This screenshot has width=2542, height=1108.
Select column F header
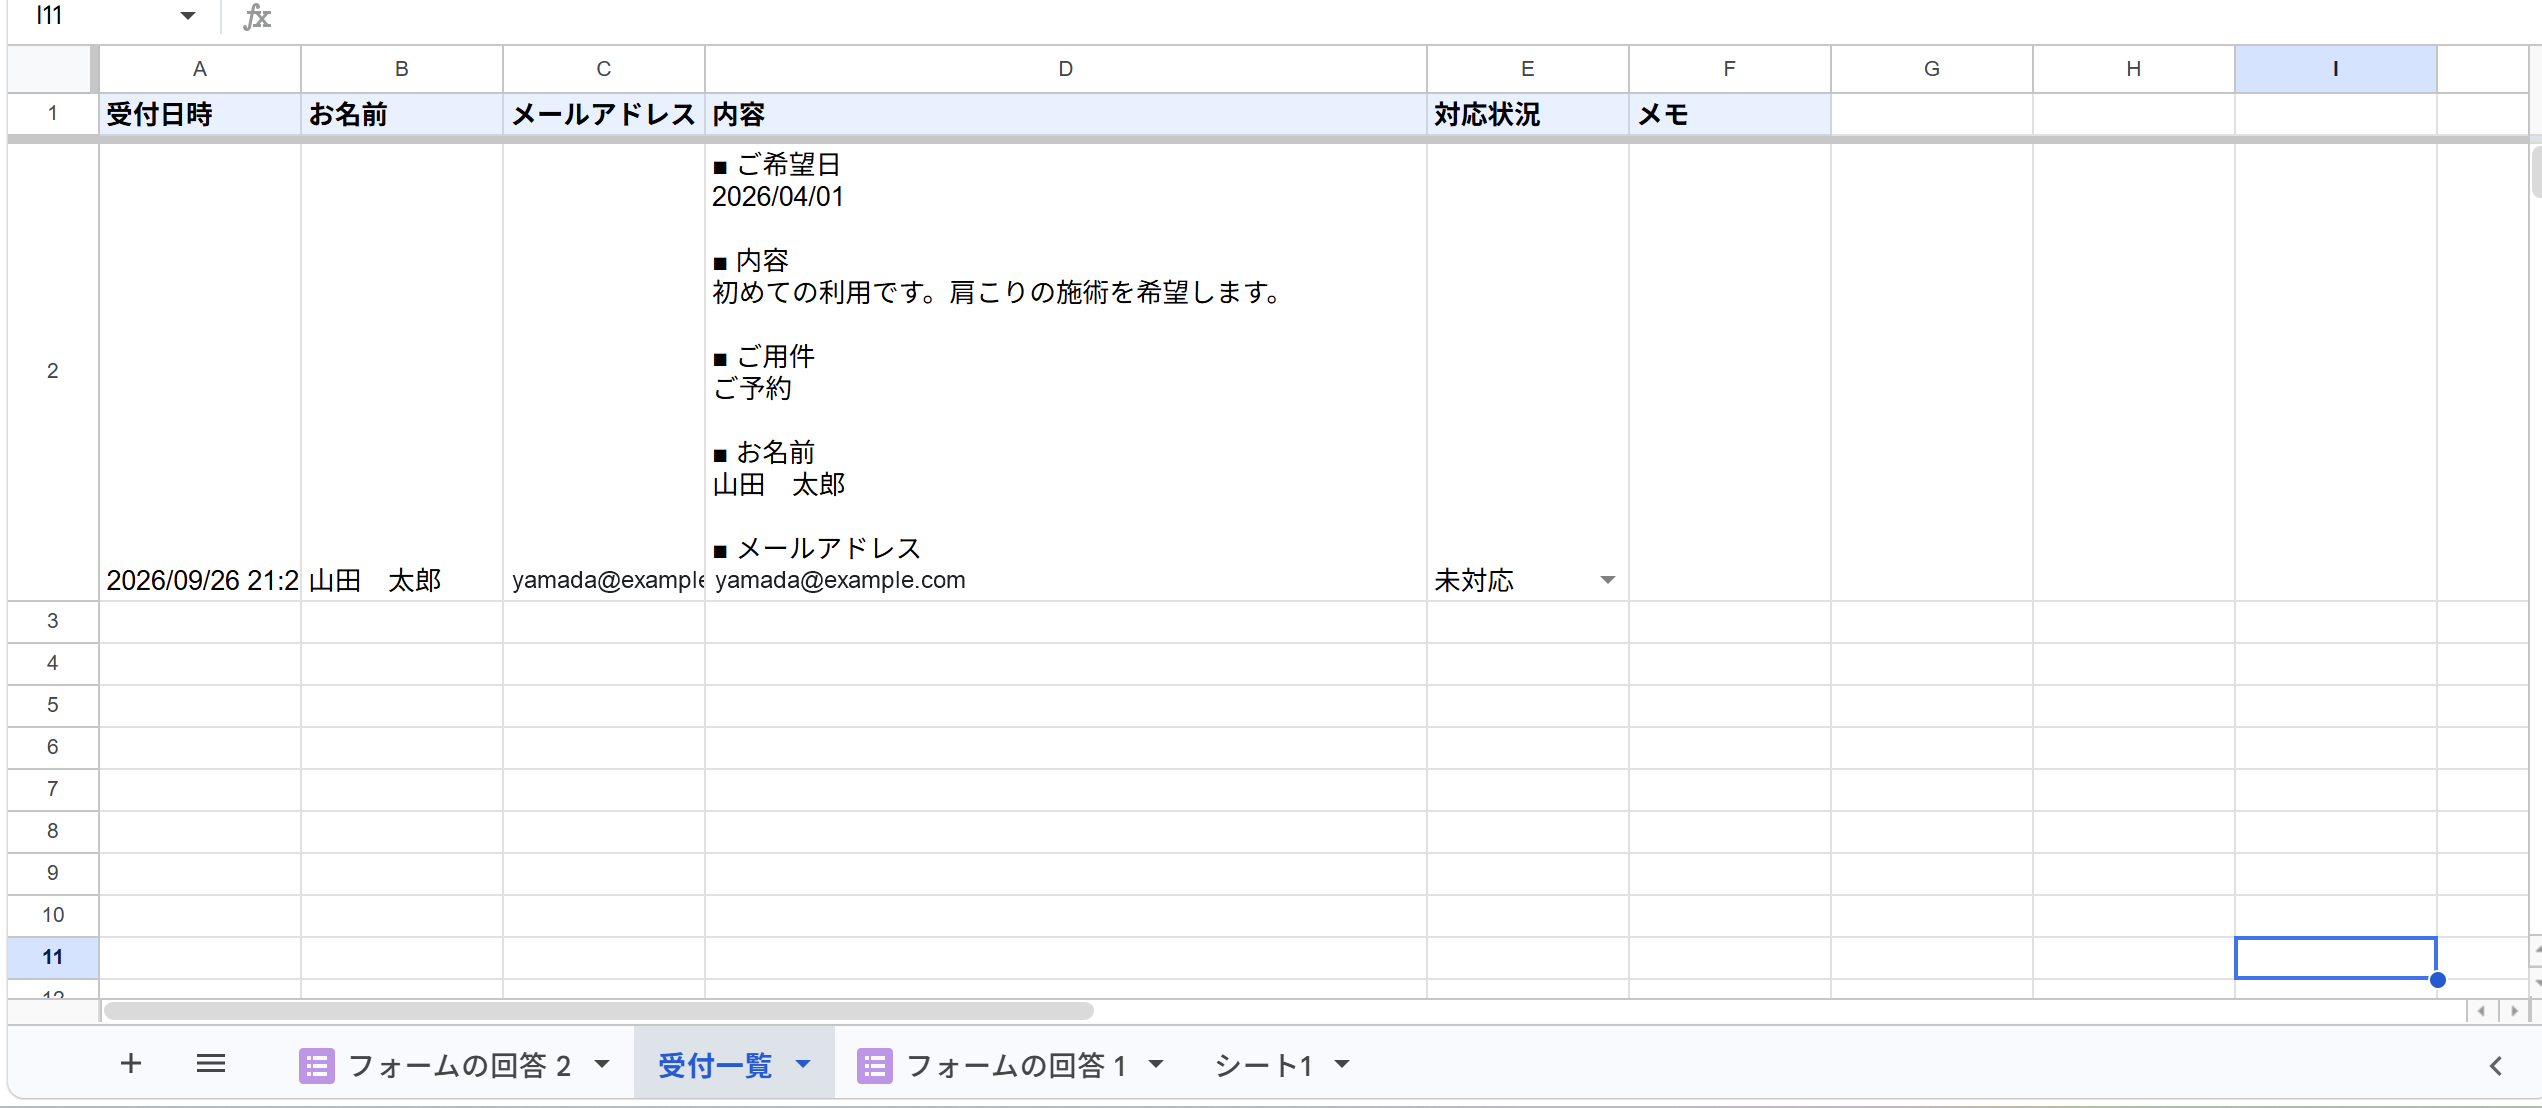(1730, 69)
